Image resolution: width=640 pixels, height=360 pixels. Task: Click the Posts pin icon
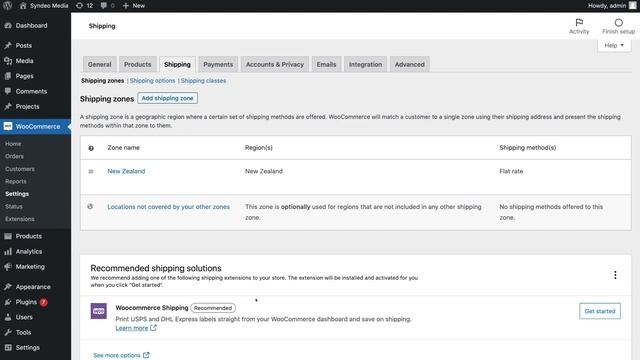coord(8,45)
